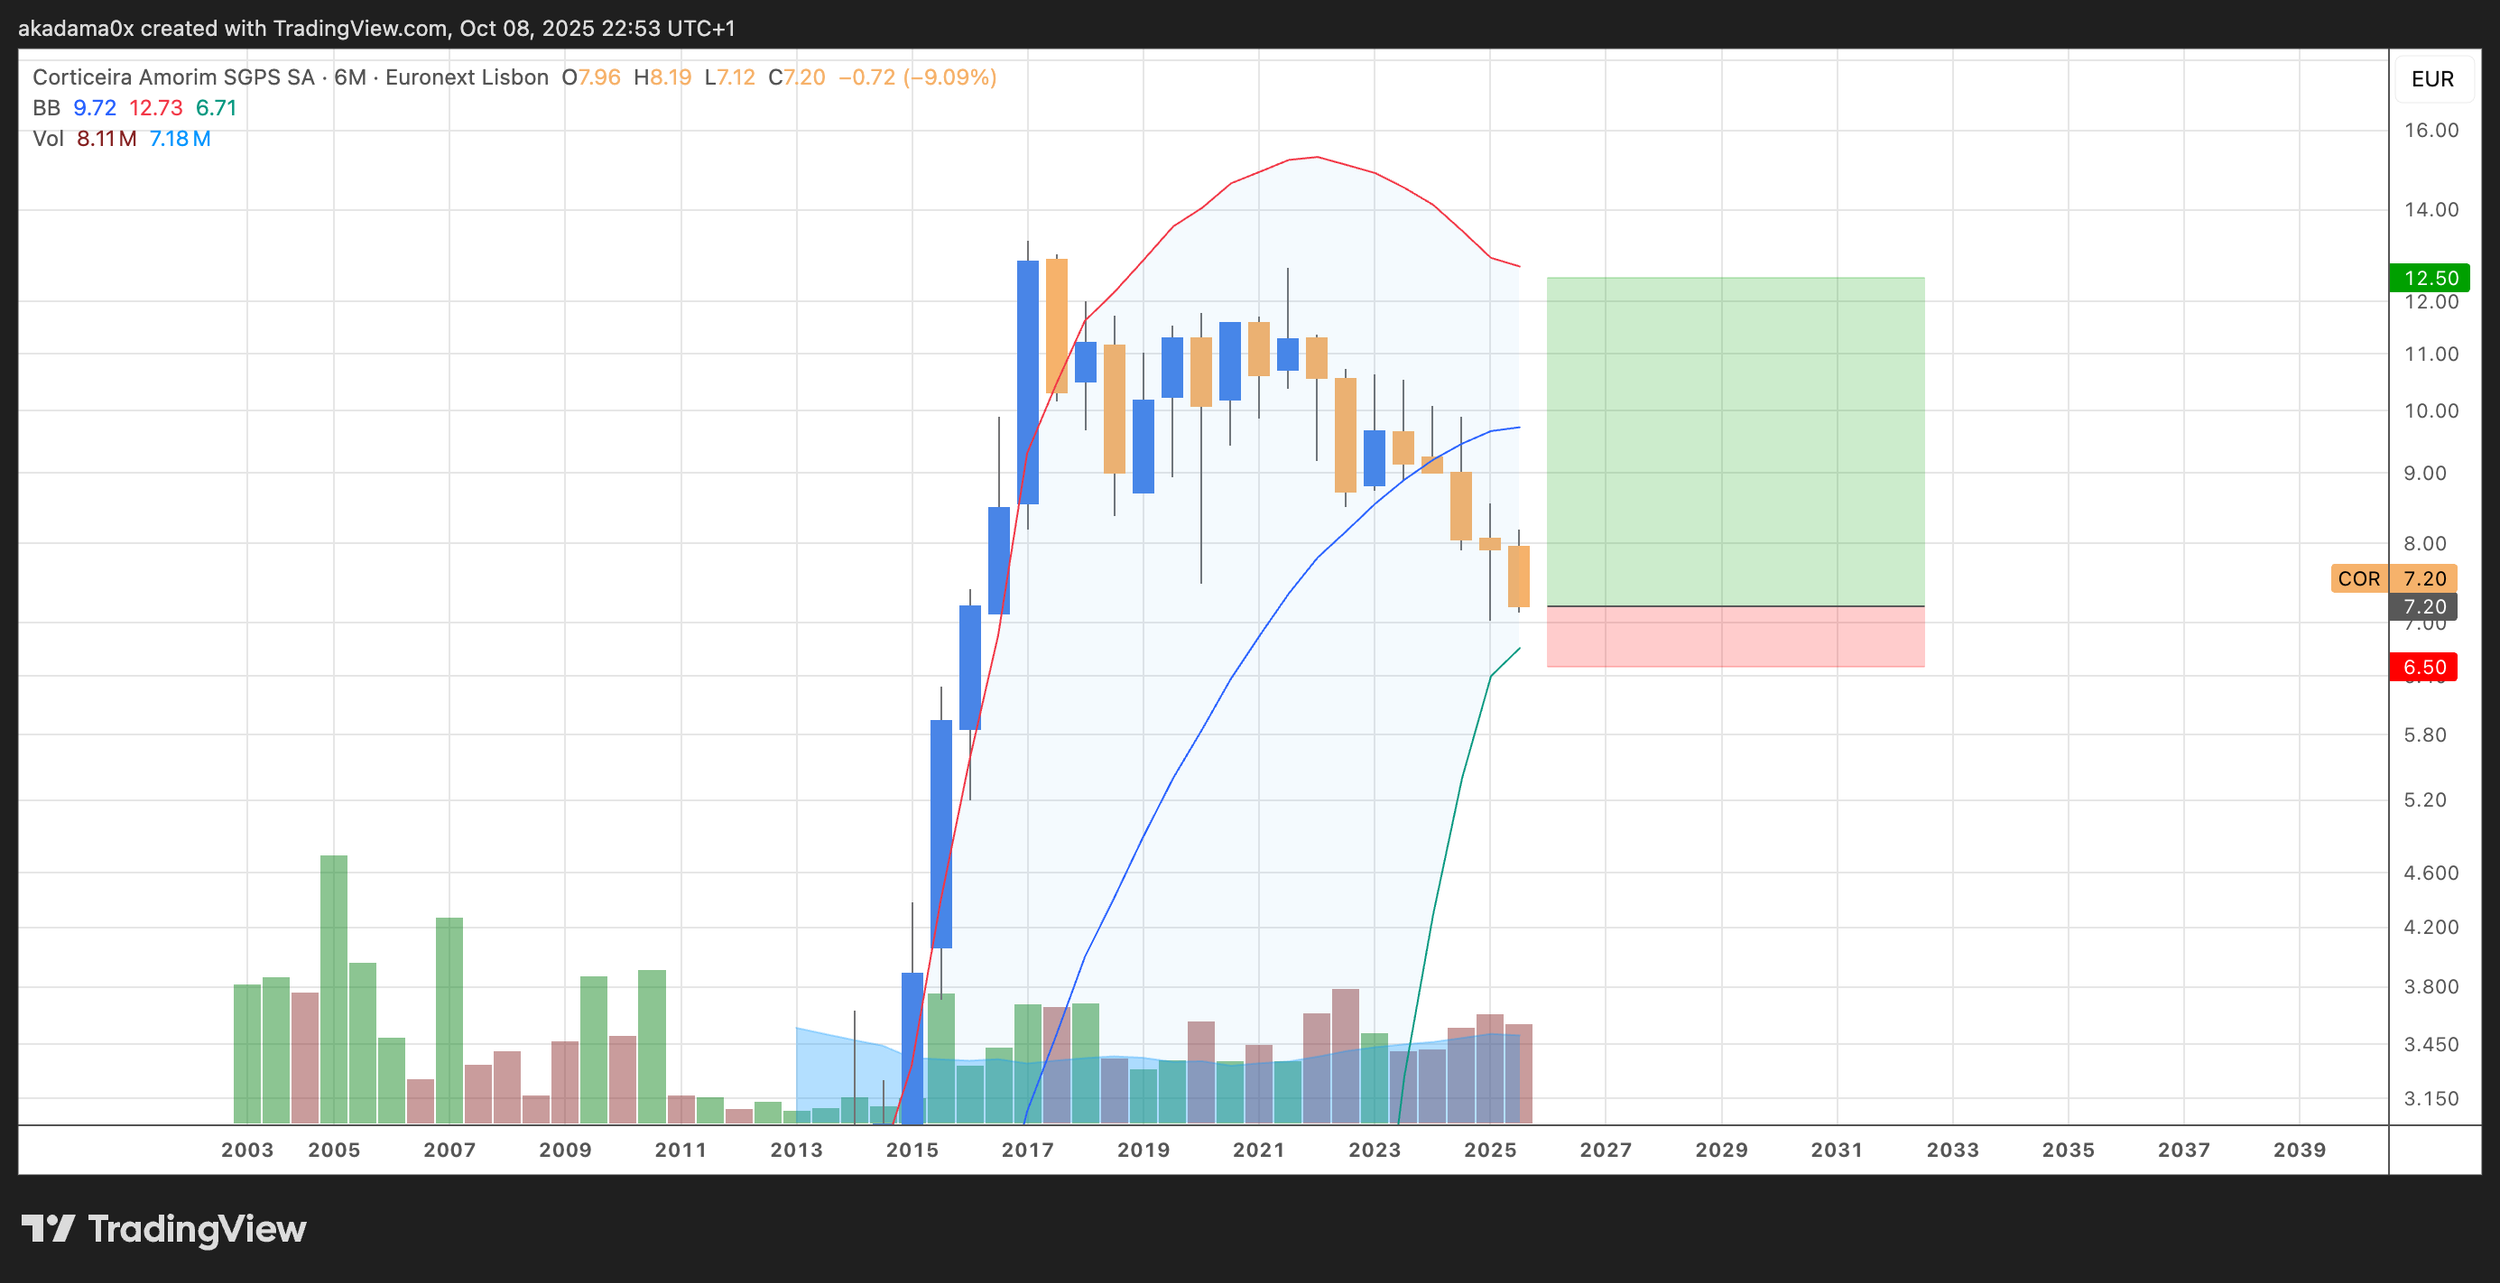Click the red 6.50 stop price label

(x=2424, y=667)
